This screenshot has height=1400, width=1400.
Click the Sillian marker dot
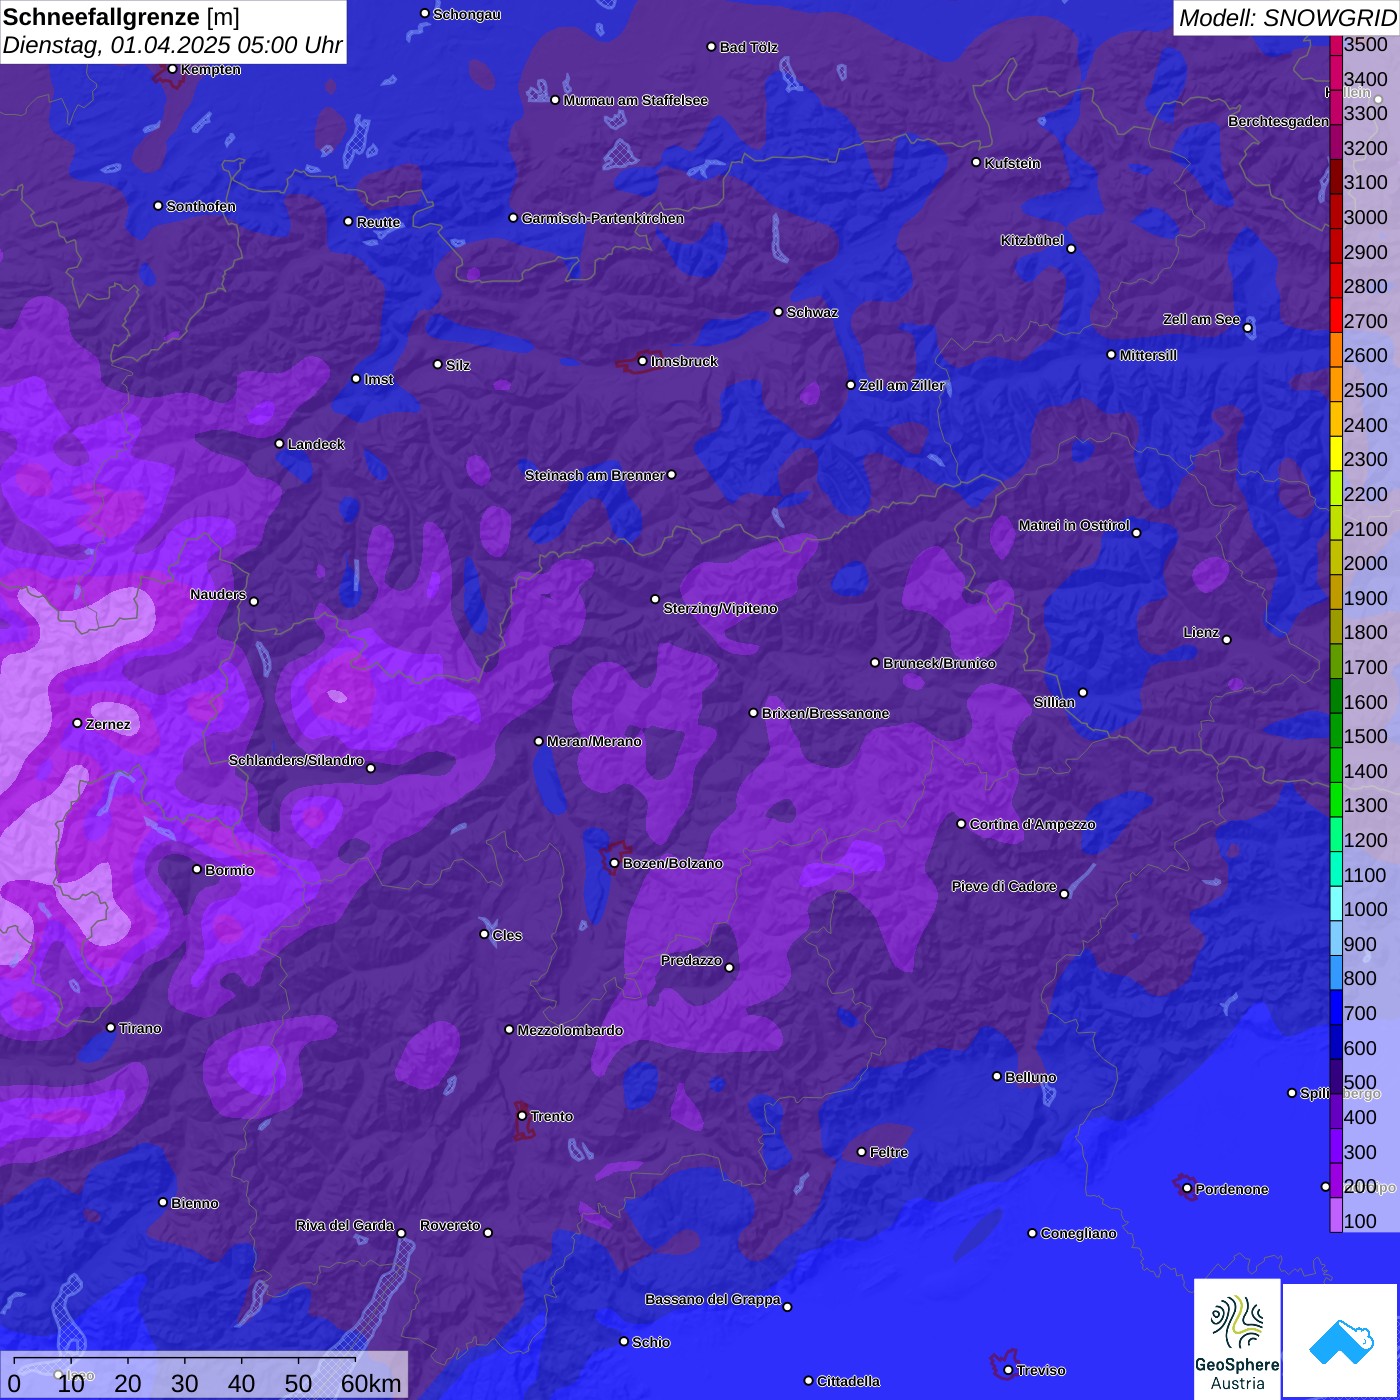(1083, 692)
